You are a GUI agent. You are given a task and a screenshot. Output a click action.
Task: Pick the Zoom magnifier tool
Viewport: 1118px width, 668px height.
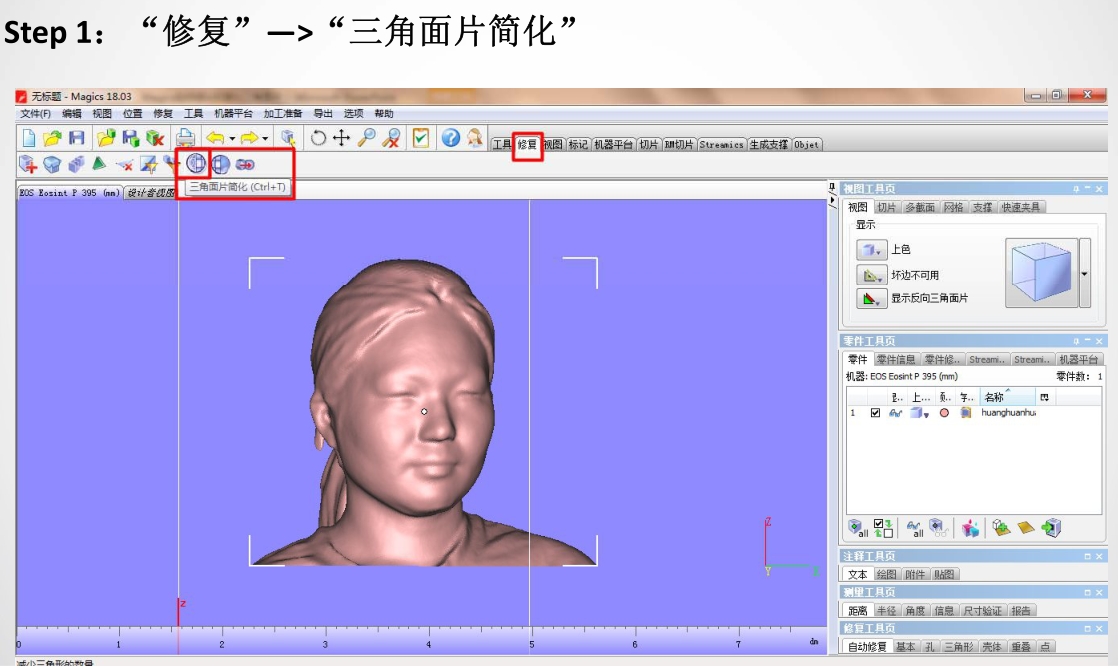[366, 137]
